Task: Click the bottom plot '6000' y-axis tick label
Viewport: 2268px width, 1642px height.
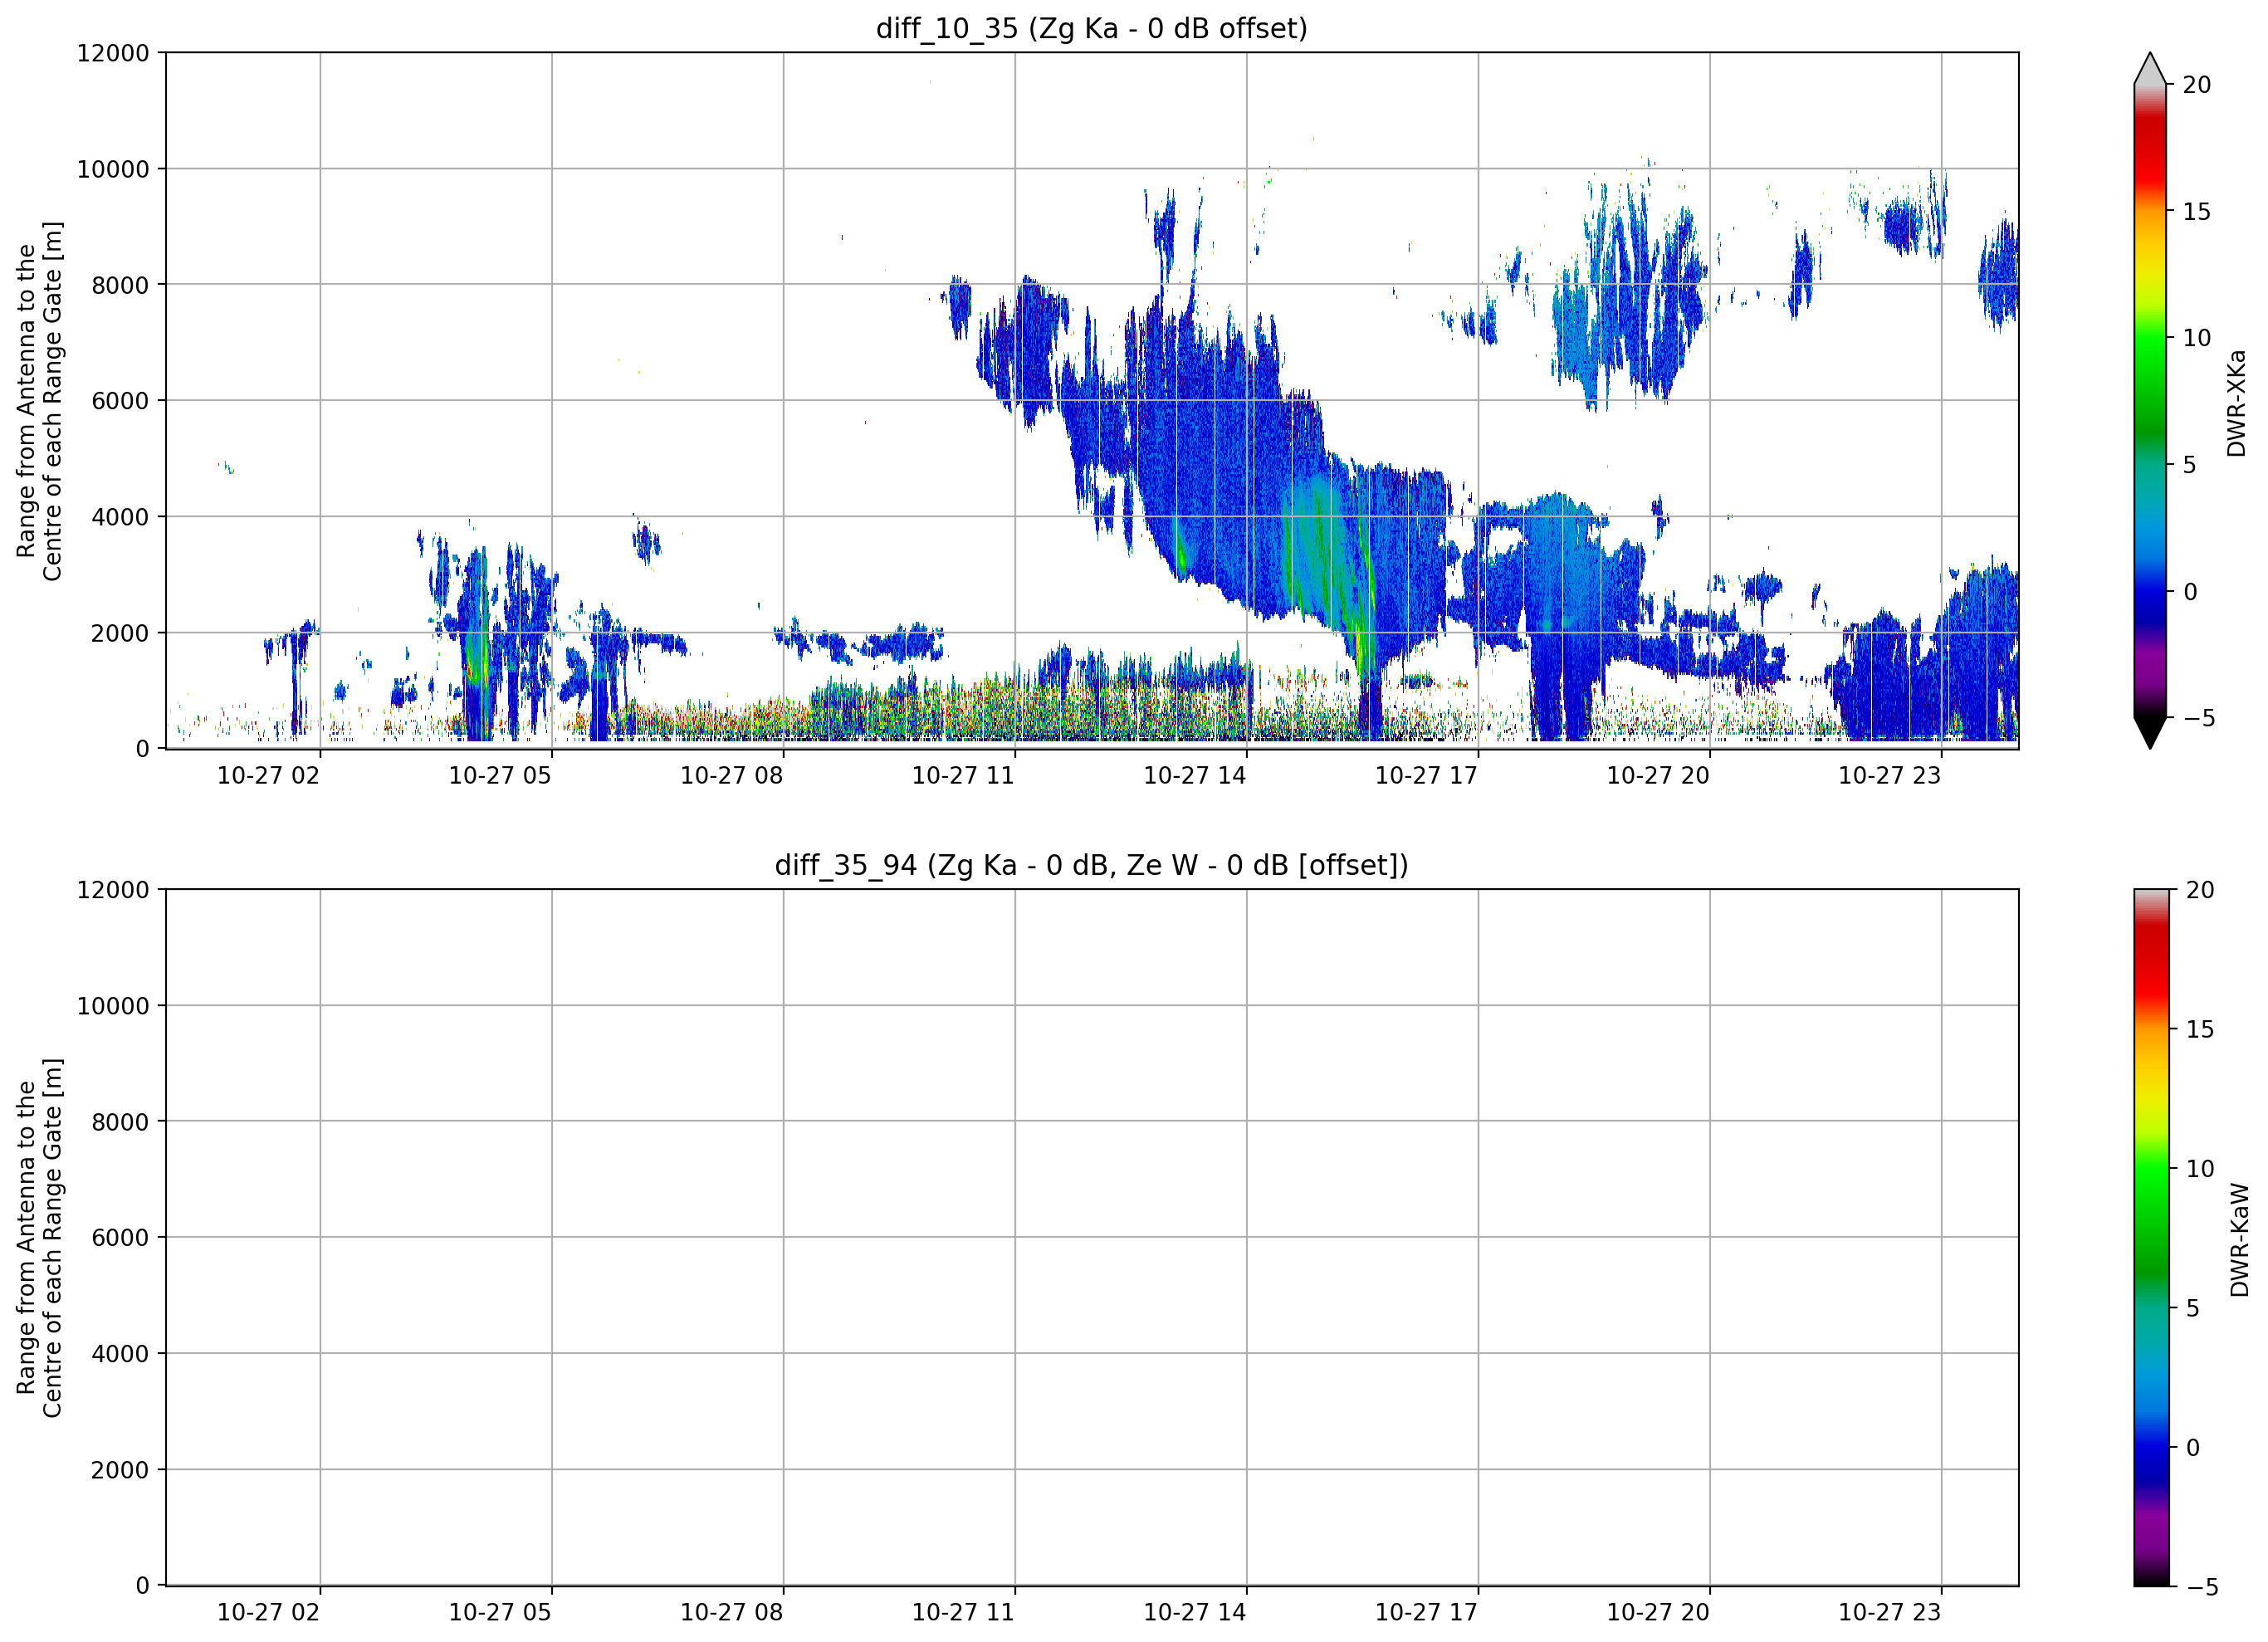Action: tap(120, 1238)
